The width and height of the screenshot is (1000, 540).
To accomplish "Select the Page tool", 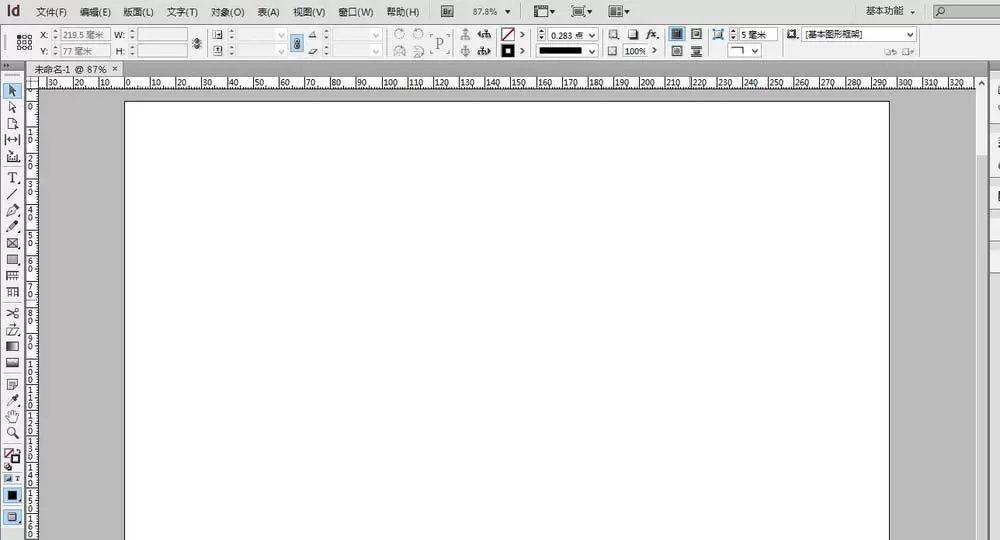I will pyautogui.click(x=12, y=123).
